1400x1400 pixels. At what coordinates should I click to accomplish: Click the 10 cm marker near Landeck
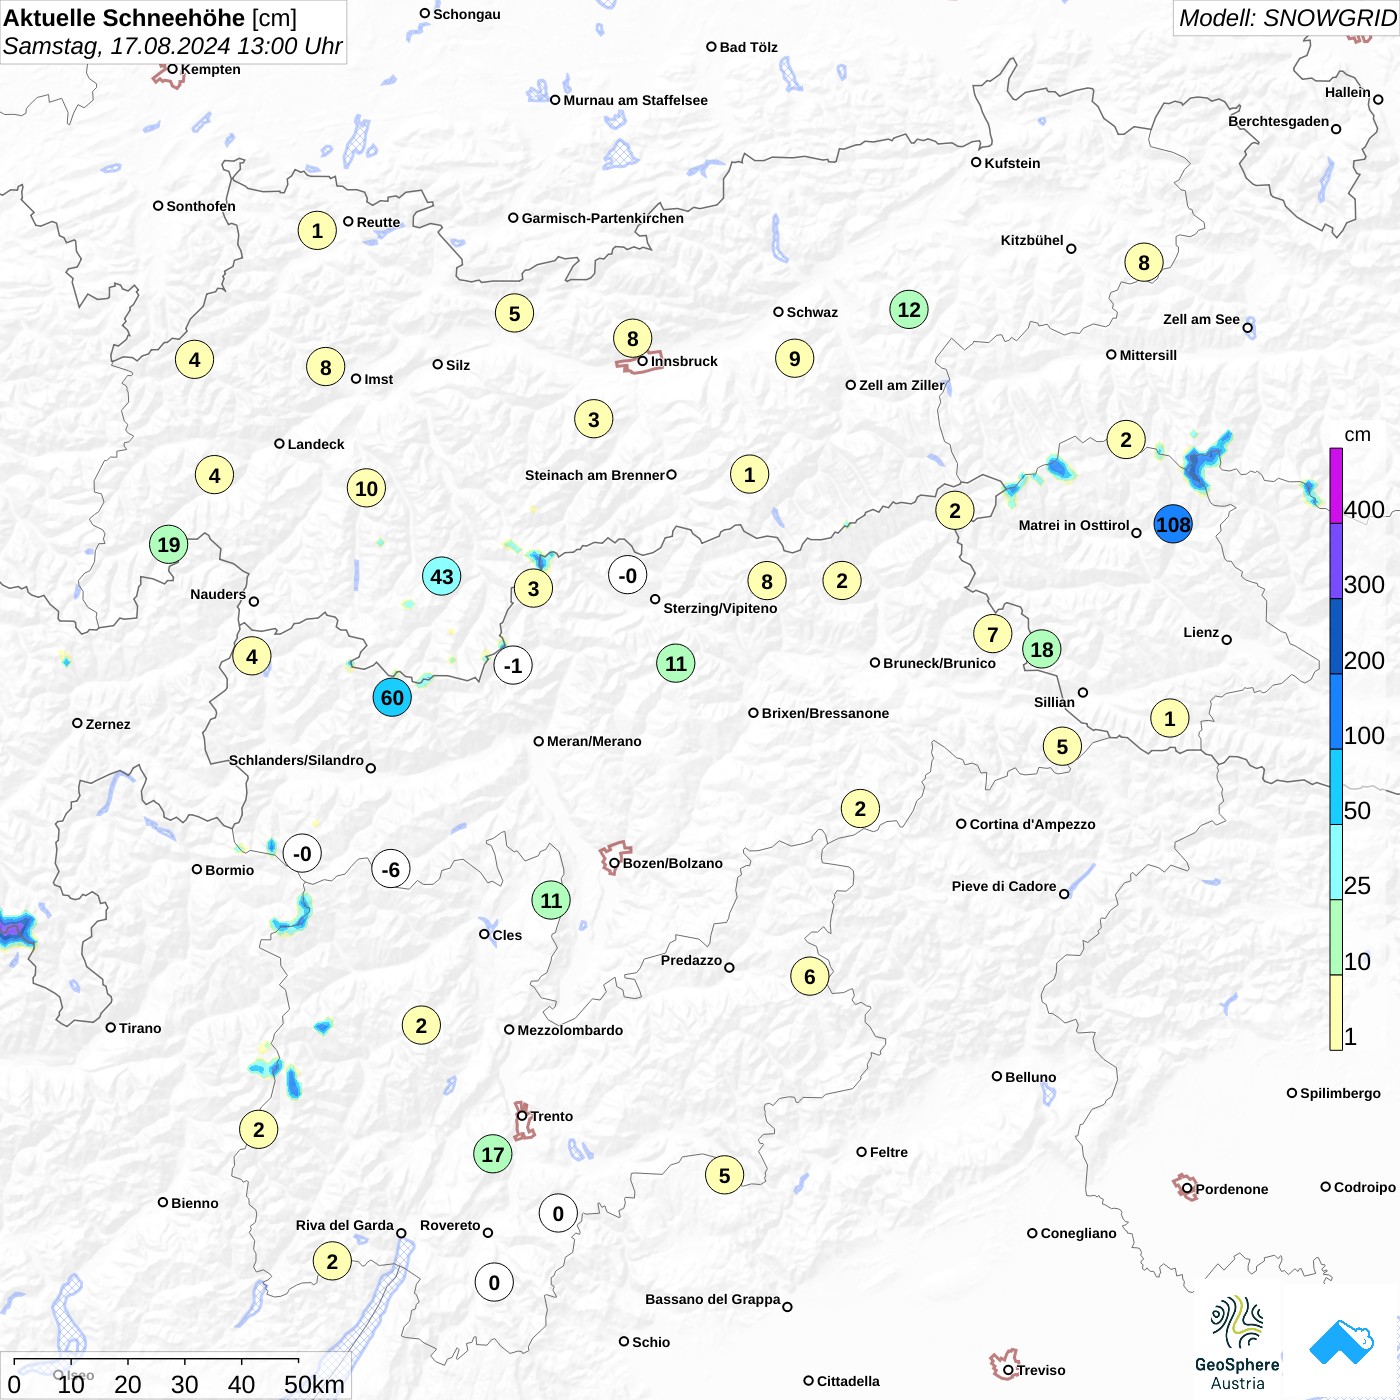click(367, 488)
